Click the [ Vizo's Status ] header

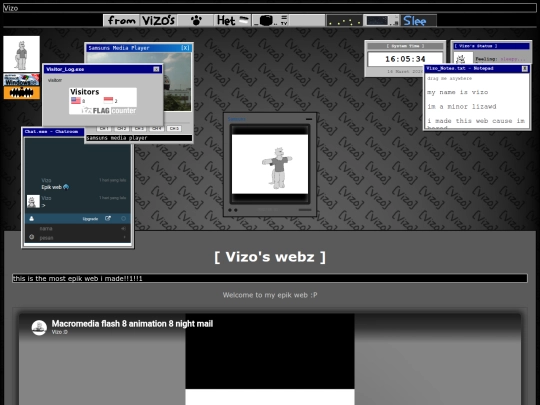(491, 46)
